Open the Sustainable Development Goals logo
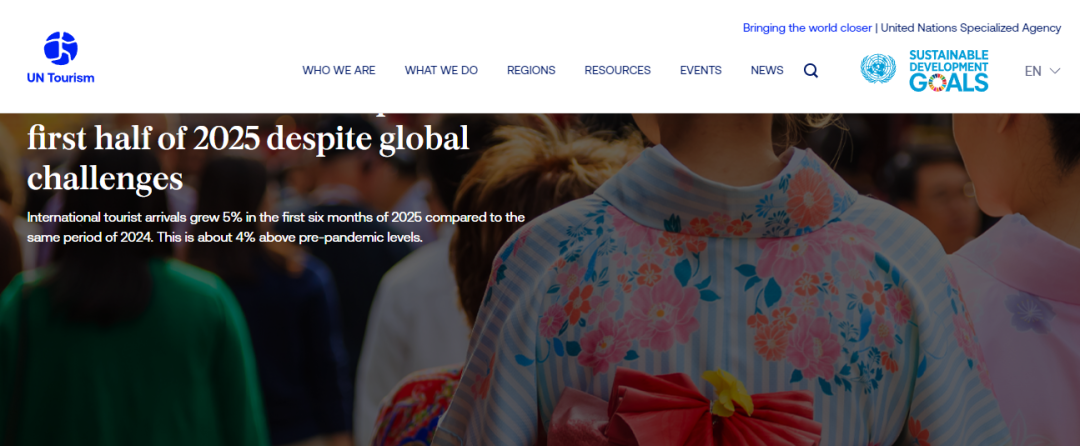Viewport: 1080px width, 446px height. tap(948, 70)
